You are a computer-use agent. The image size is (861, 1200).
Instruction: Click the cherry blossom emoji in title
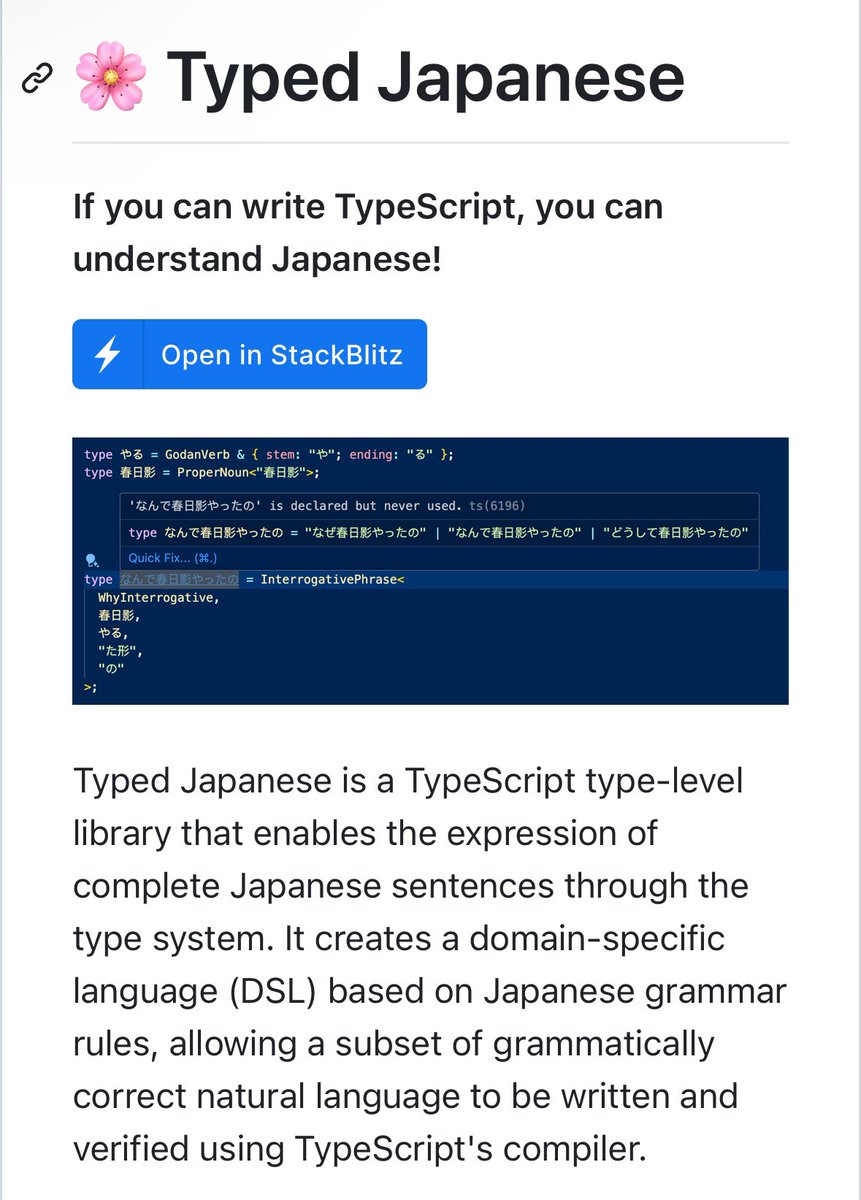pos(111,76)
